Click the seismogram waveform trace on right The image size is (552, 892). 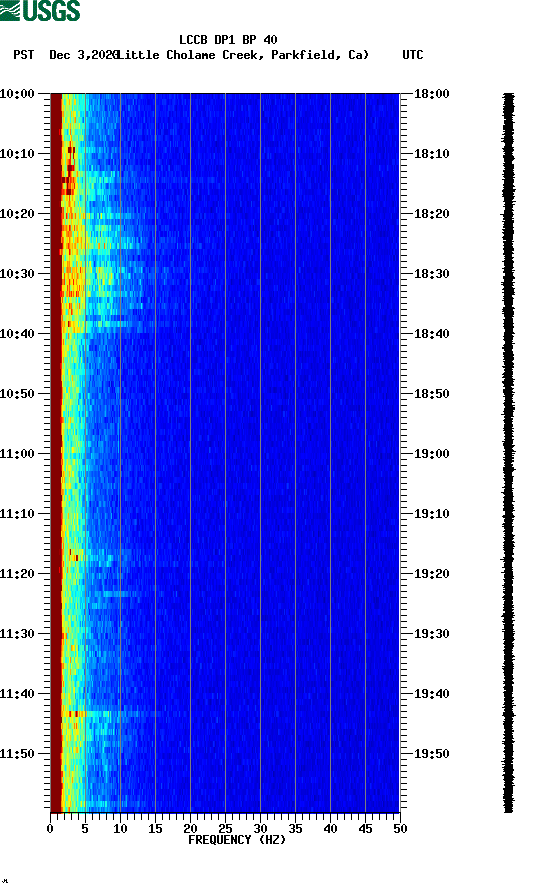pyautogui.click(x=509, y=453)
